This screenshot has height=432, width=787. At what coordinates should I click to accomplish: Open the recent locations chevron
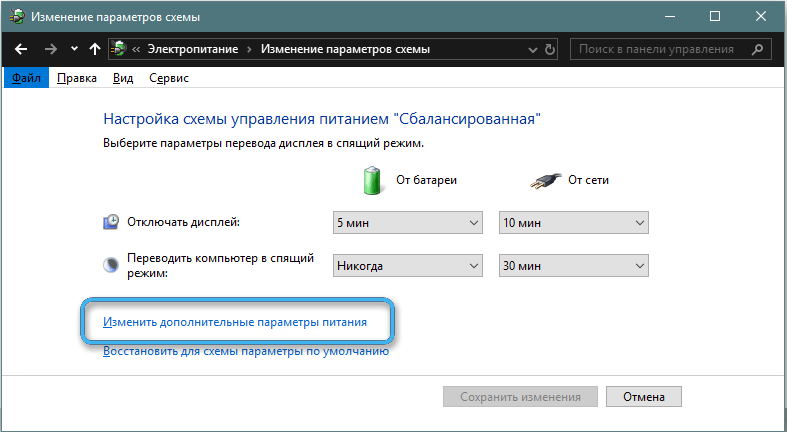tap(73, 49)
